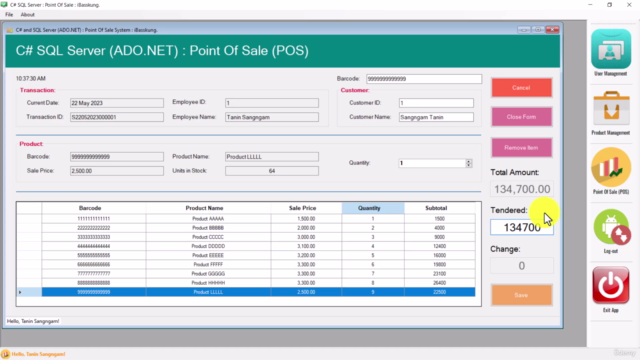Click the Product Name field
Image resolution: width=640 pixels, height=360 pixels.
271,157
